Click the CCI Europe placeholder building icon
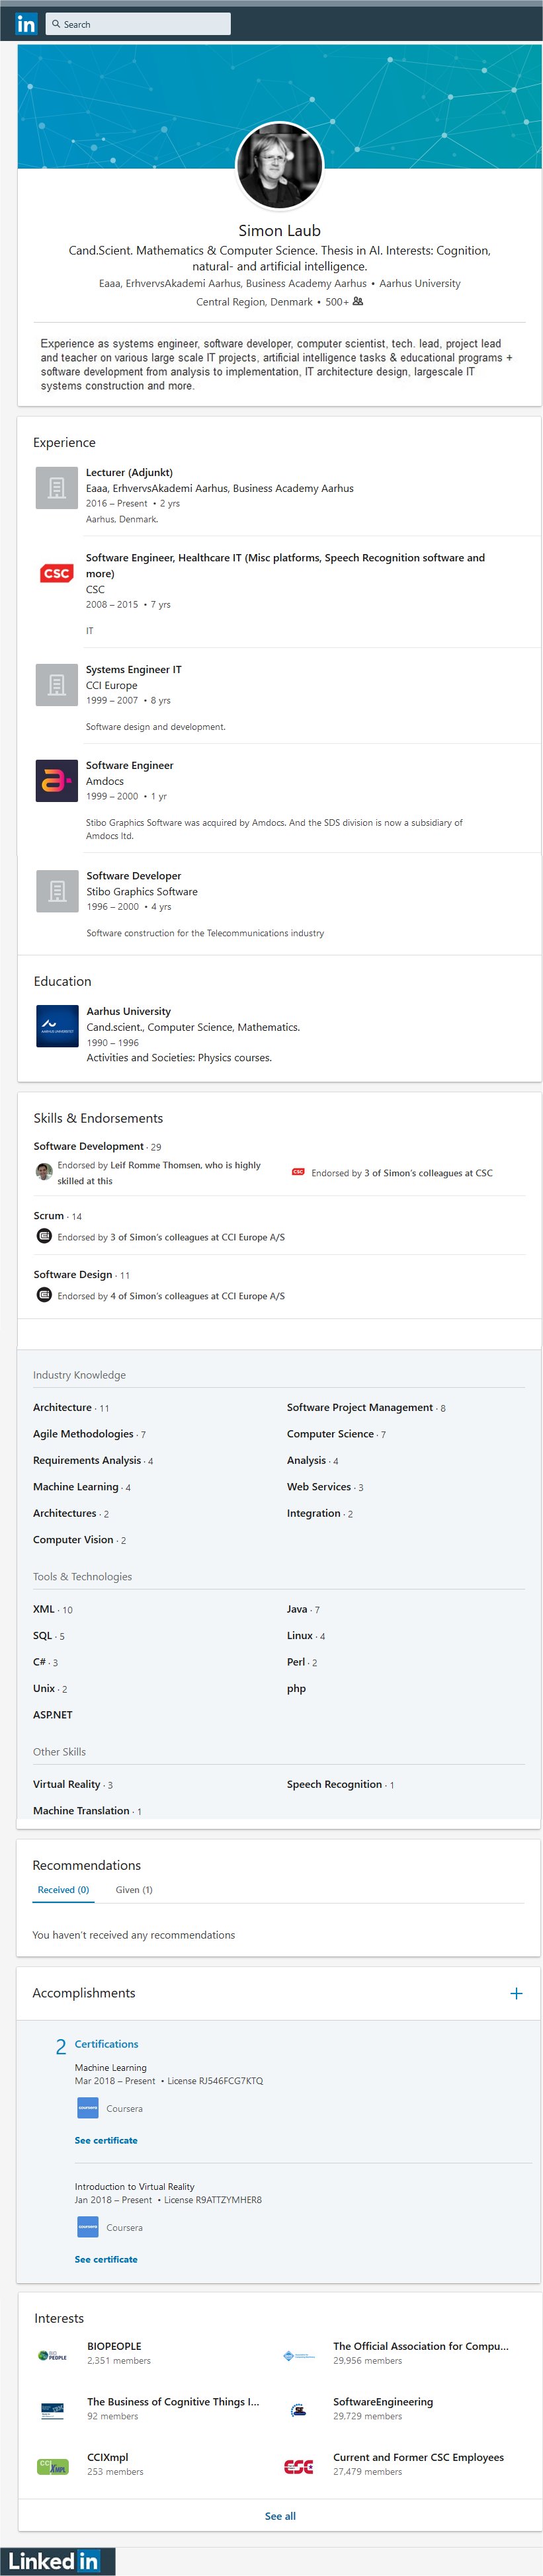Image resolution: width=543 pixels, height=2576 pixels. (57, 685)
